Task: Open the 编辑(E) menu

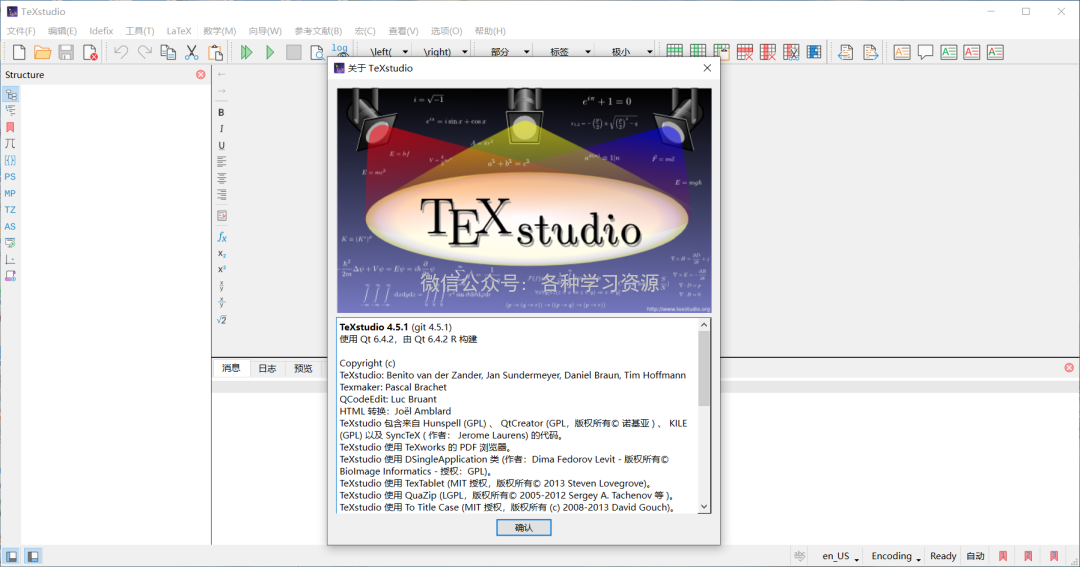Action: tap(62, 31)
